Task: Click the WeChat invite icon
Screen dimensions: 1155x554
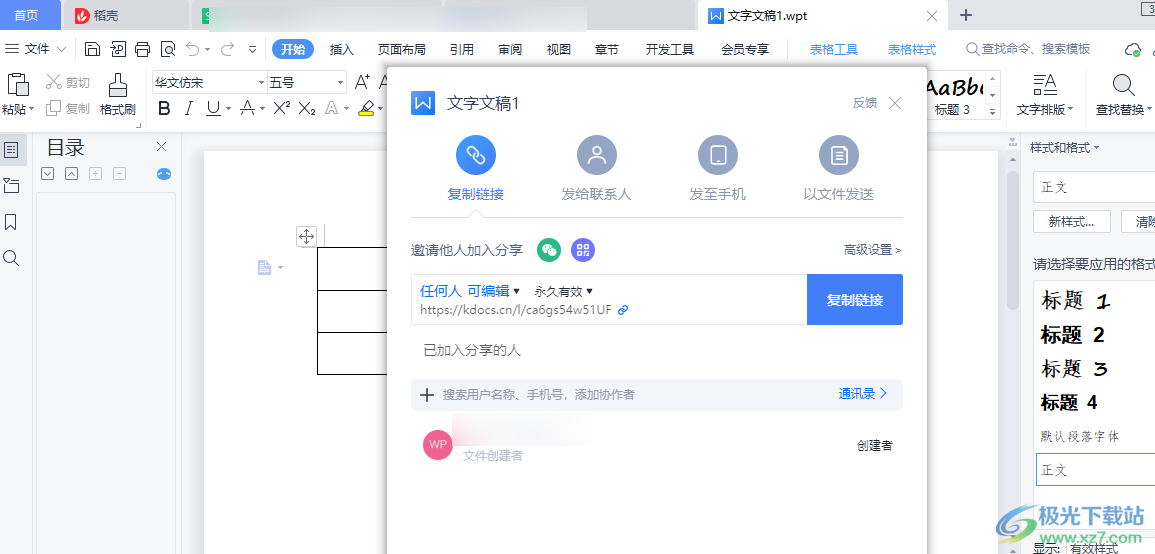Action: pos(549,250)
